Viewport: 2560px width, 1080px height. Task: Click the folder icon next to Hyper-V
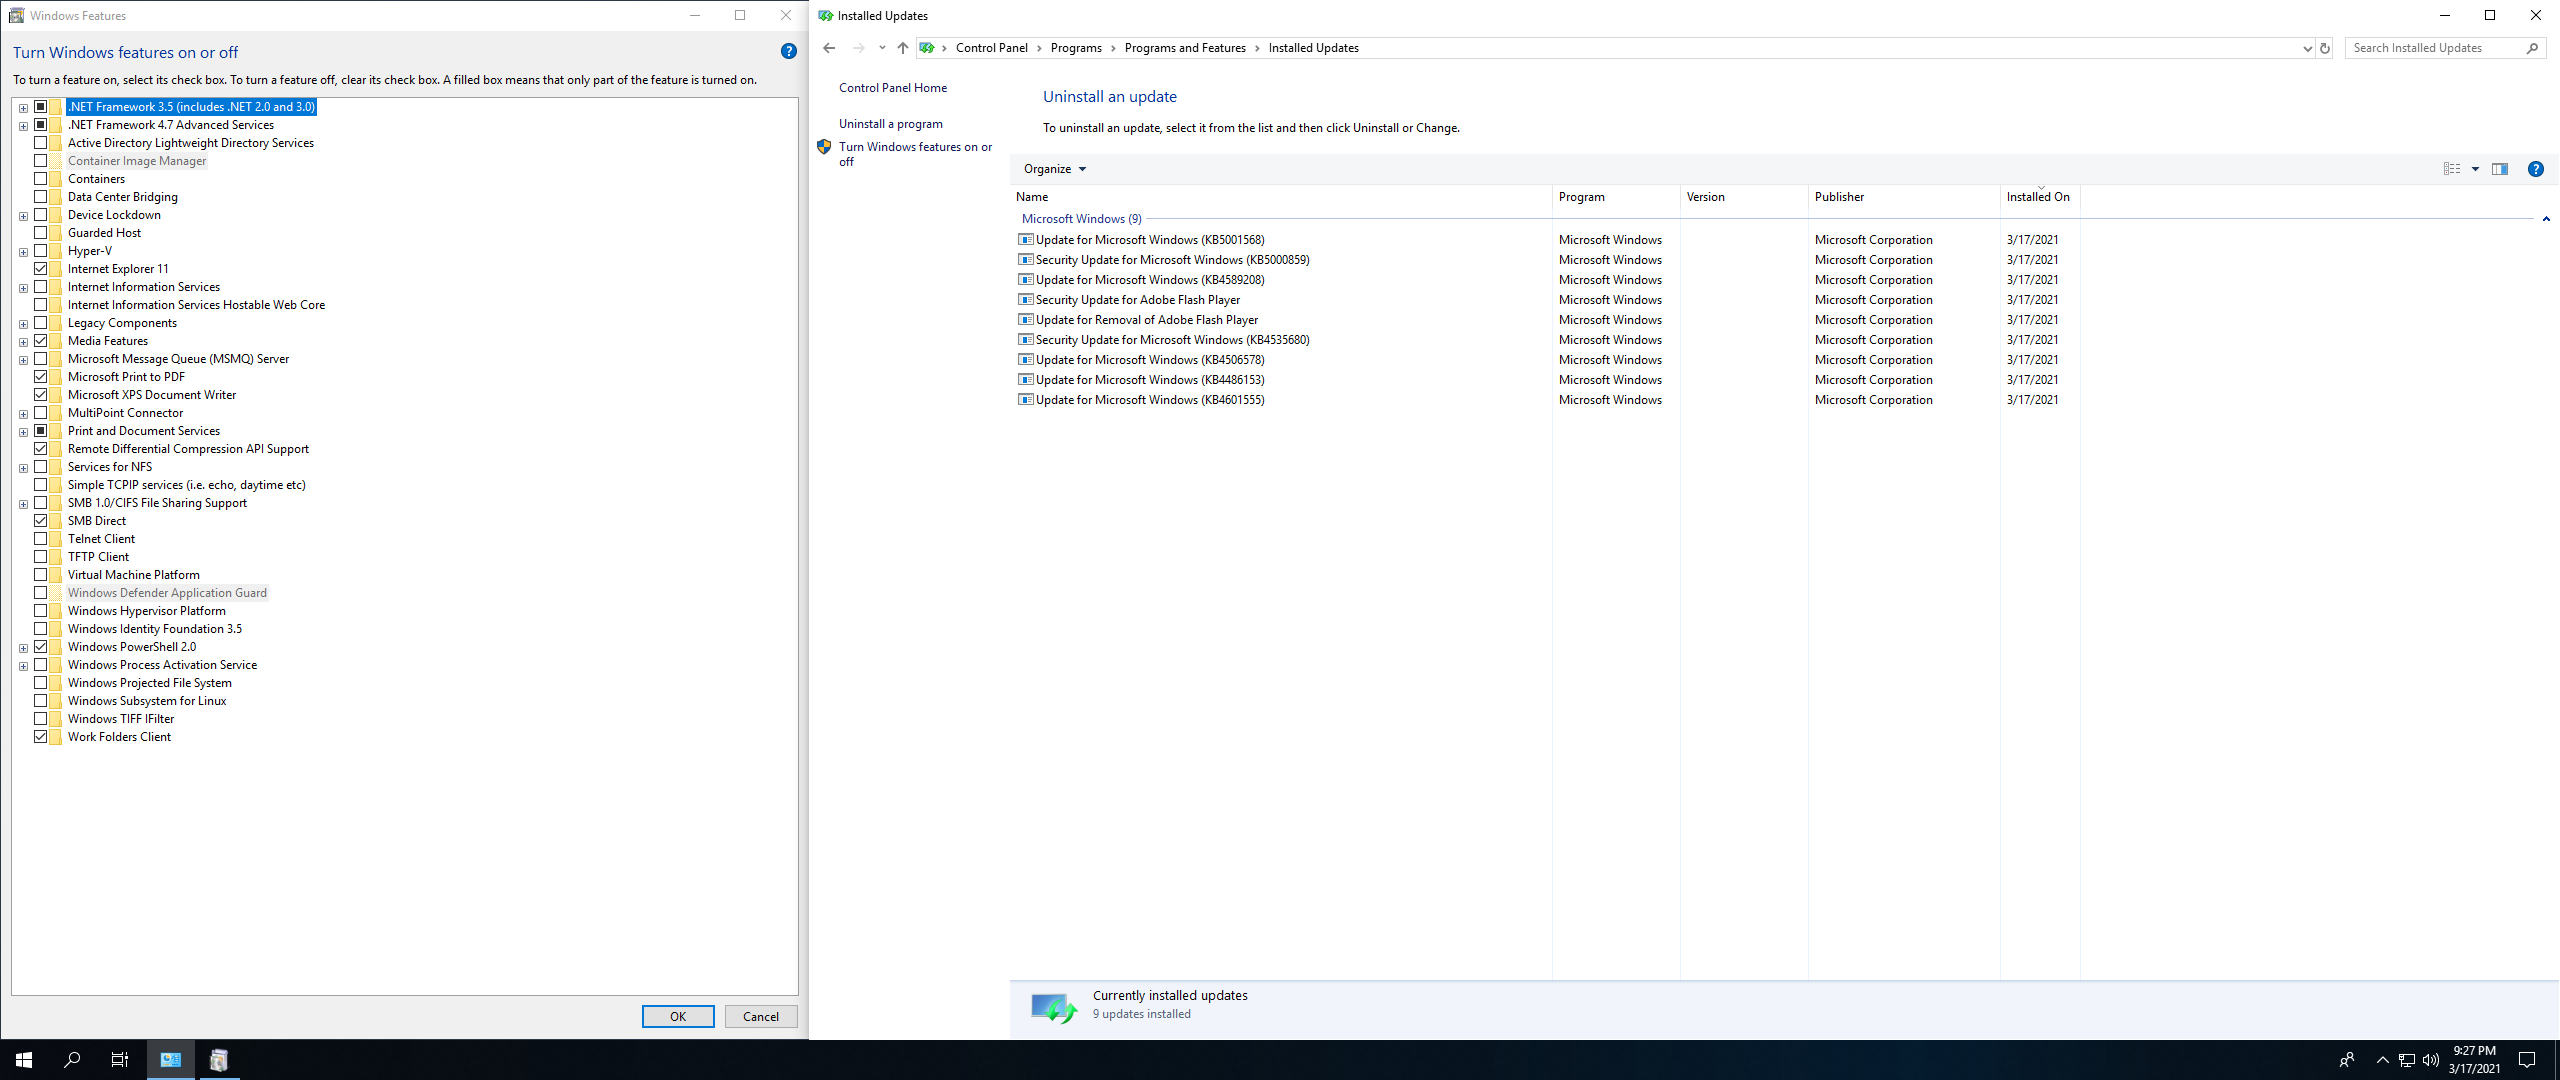click(56, 251)
